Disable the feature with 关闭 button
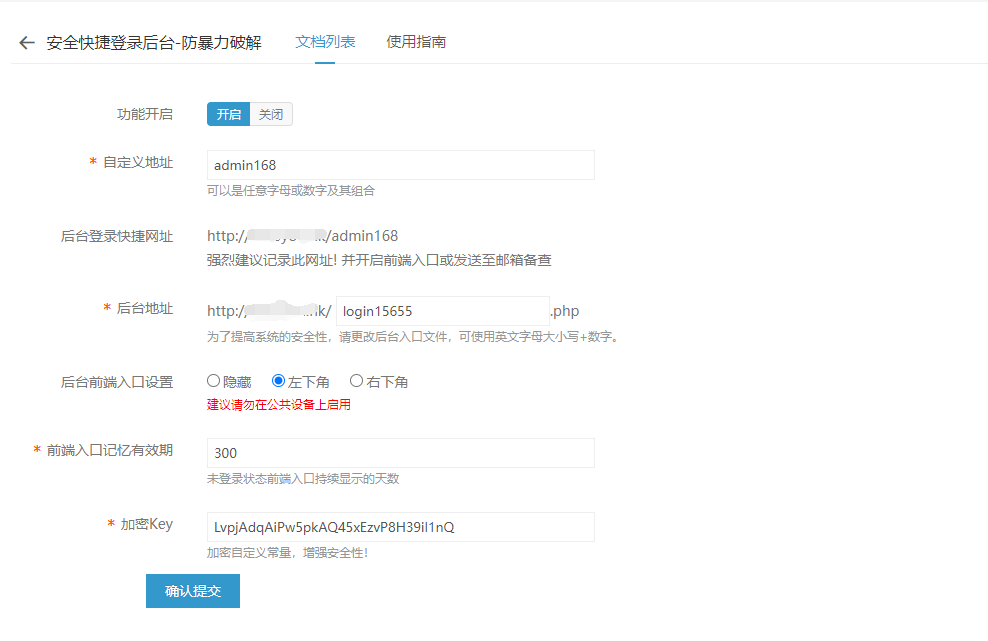The height and width of the screenshot is (641, 988). [x=271, y=114]
